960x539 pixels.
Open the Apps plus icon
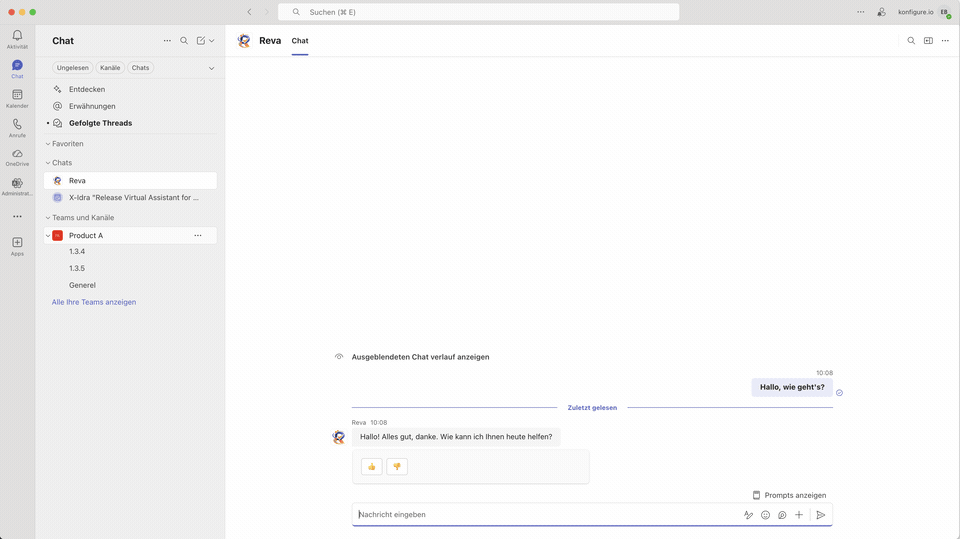[17, 246]
